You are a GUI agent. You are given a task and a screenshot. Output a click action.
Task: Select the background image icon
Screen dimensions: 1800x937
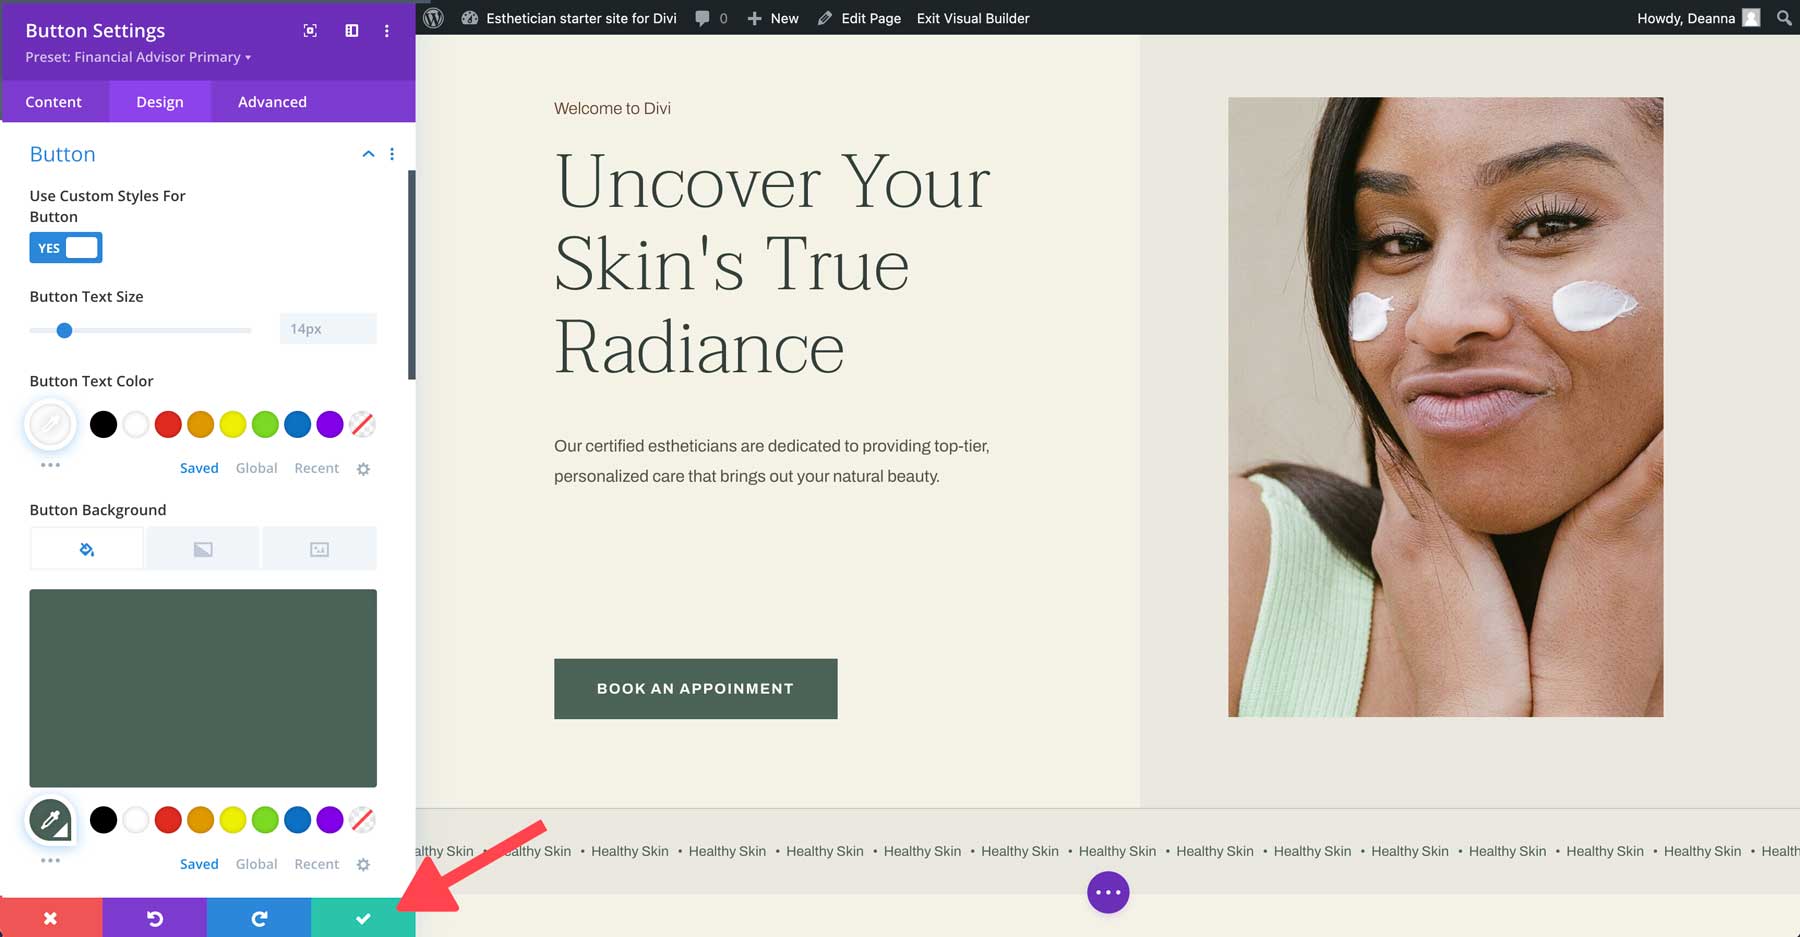pyautogui.click(x=318, y=548)
